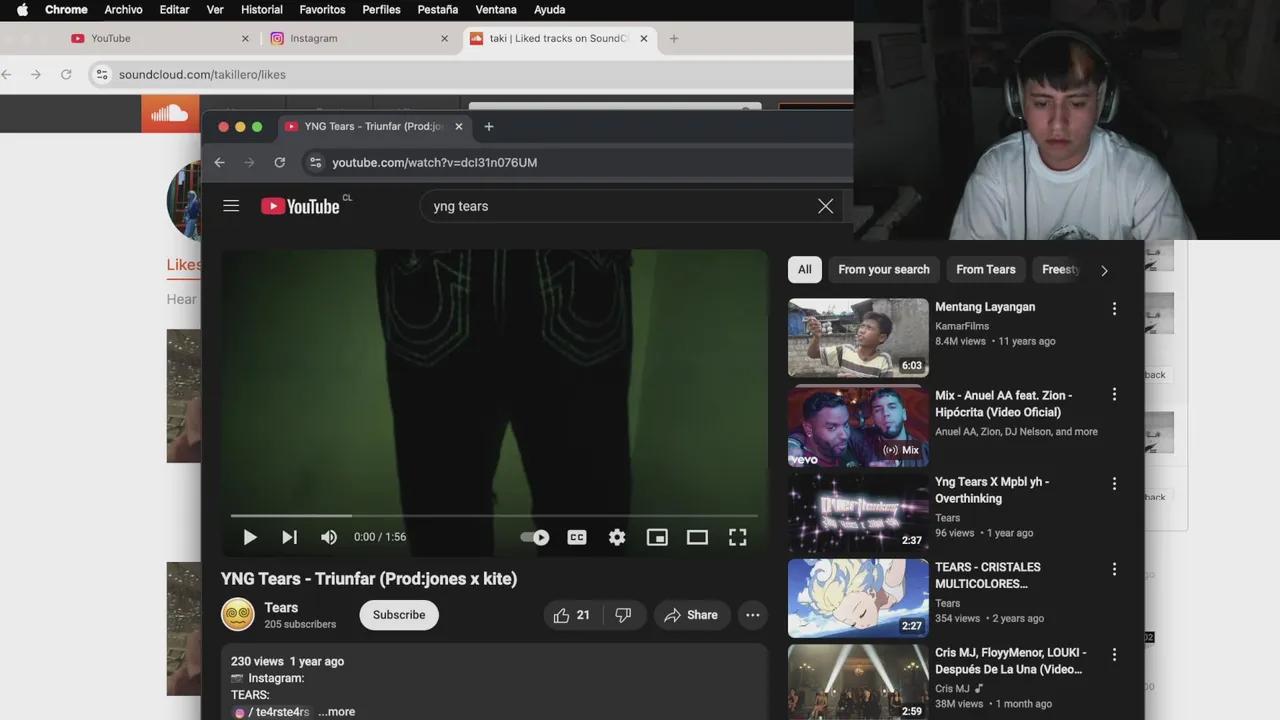
Task: Open more actions ellipsis under video
Action: (753, 615)
